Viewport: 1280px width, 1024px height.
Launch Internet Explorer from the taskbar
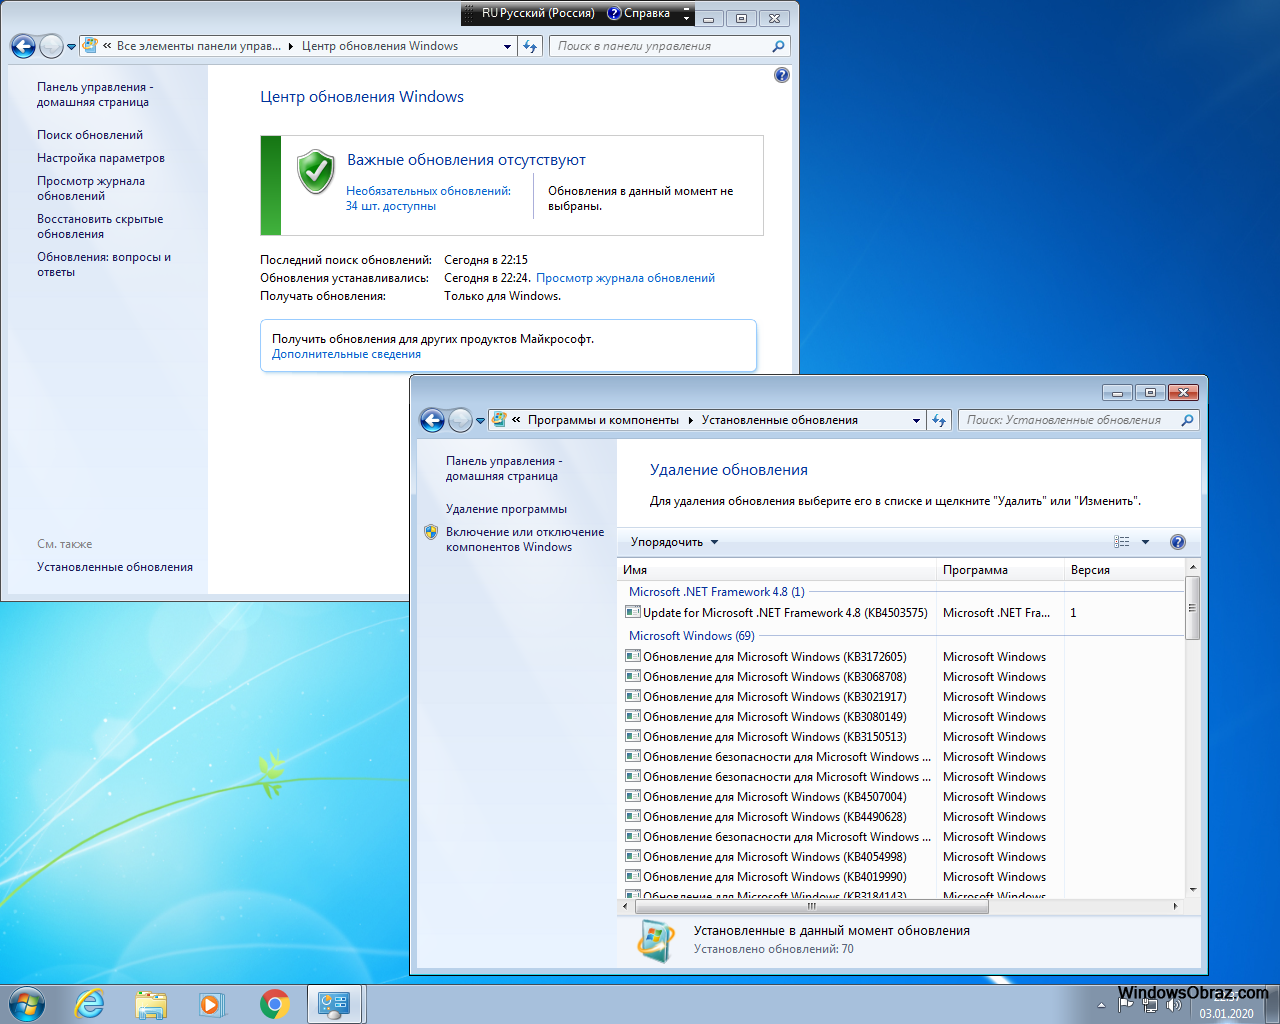(x=90, y=1004)
